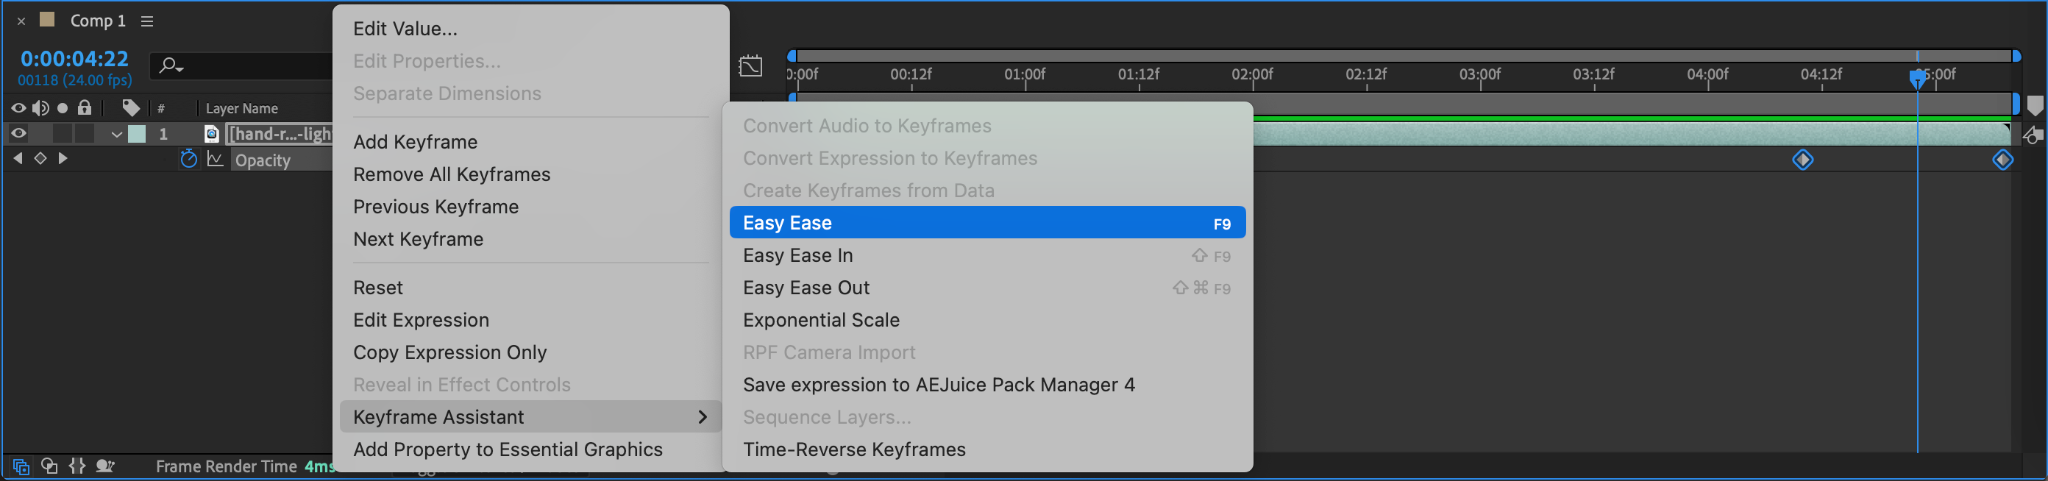Viewport: 2048px width, 481px height.
Task: Click layer 1 teal label color swatch
Action: point(137,134)
